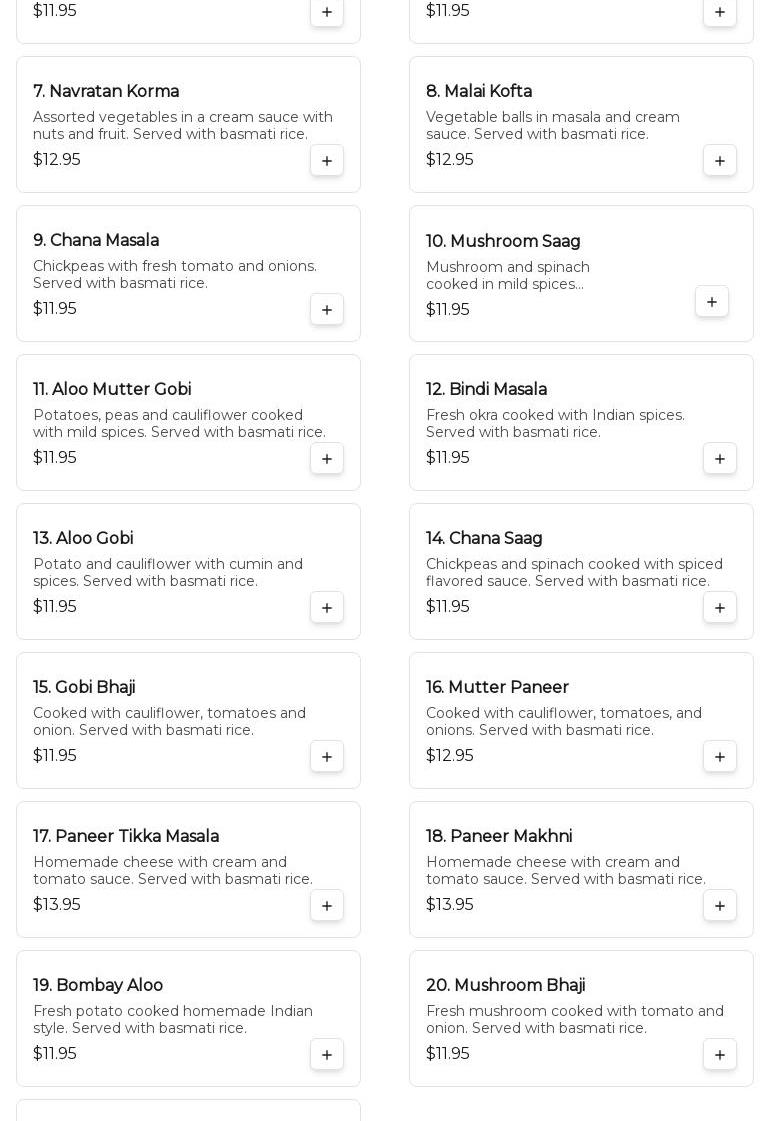Add Navratan Korma to cart
The width and height of the screenshot is (770, 1121).
point(327,161)
